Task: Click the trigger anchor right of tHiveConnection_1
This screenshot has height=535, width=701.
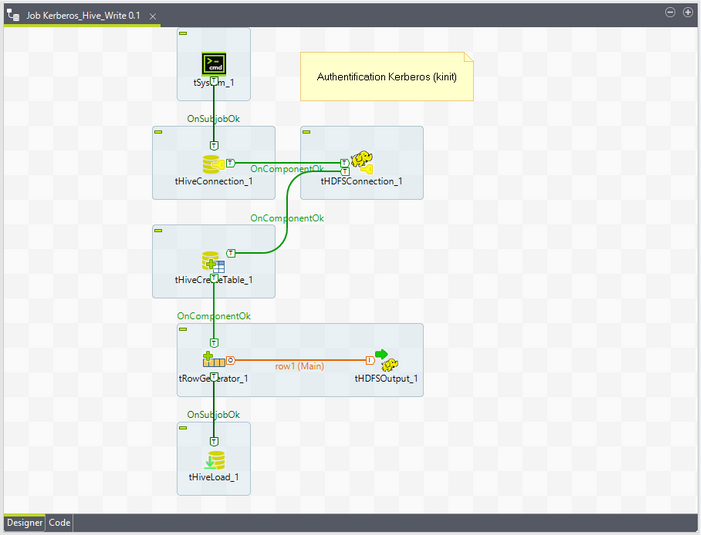Action: pos(230,163)
